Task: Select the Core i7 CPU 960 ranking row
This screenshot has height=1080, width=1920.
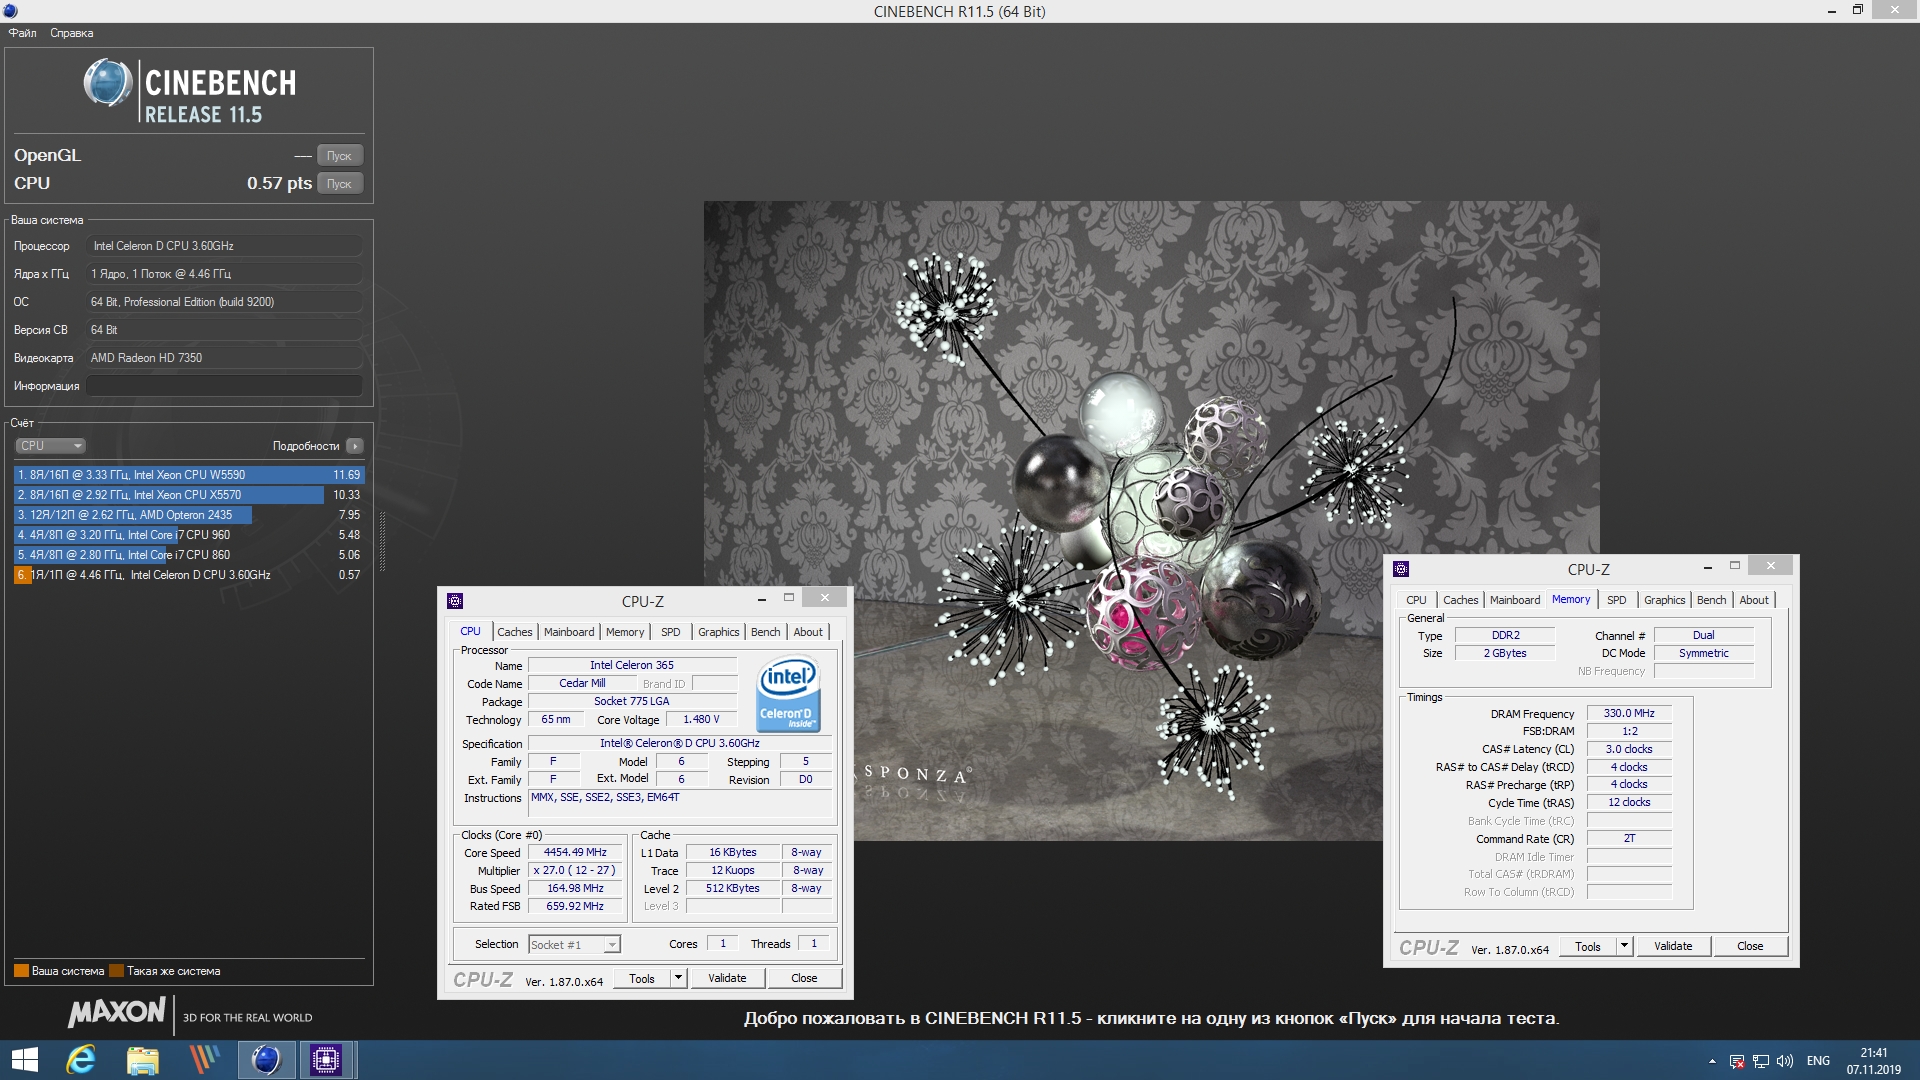Action: click(189, 535)
